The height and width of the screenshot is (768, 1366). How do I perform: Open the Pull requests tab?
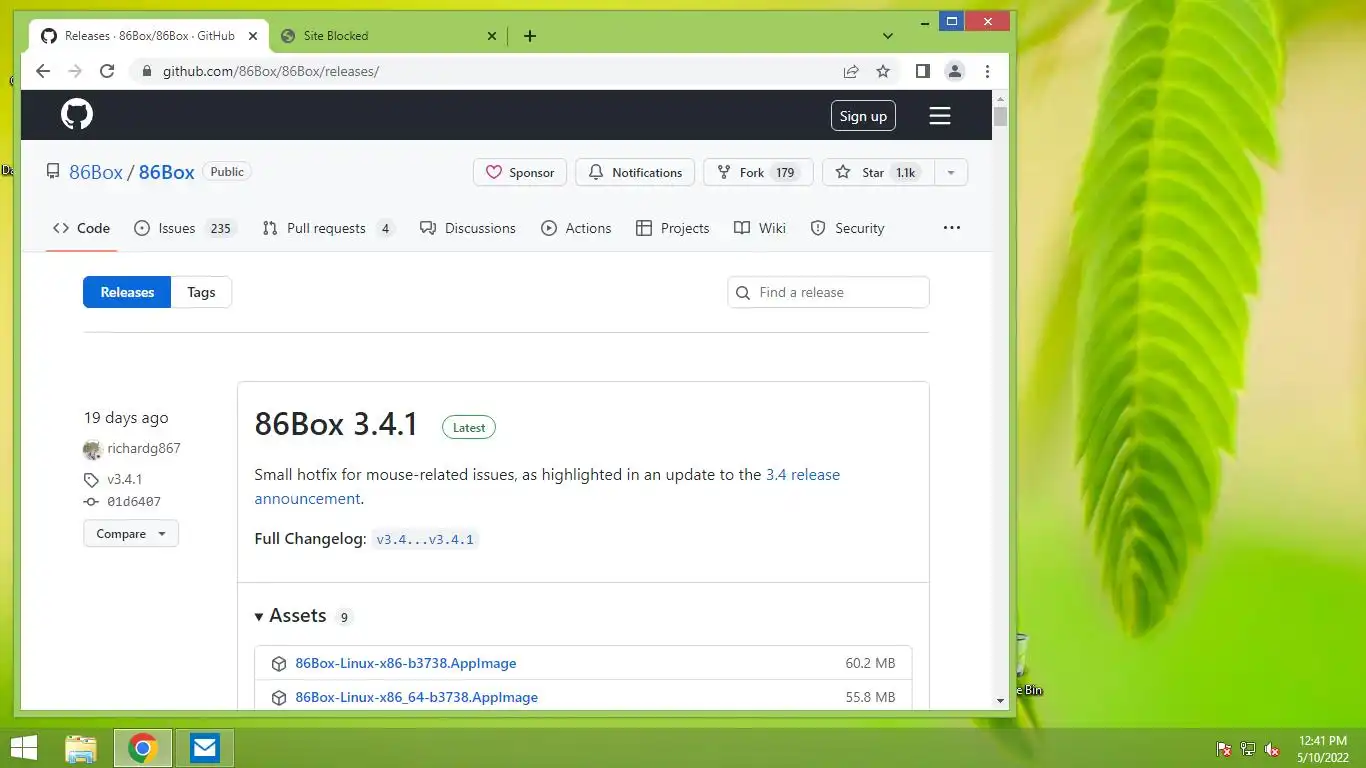(x=328, y=228)
